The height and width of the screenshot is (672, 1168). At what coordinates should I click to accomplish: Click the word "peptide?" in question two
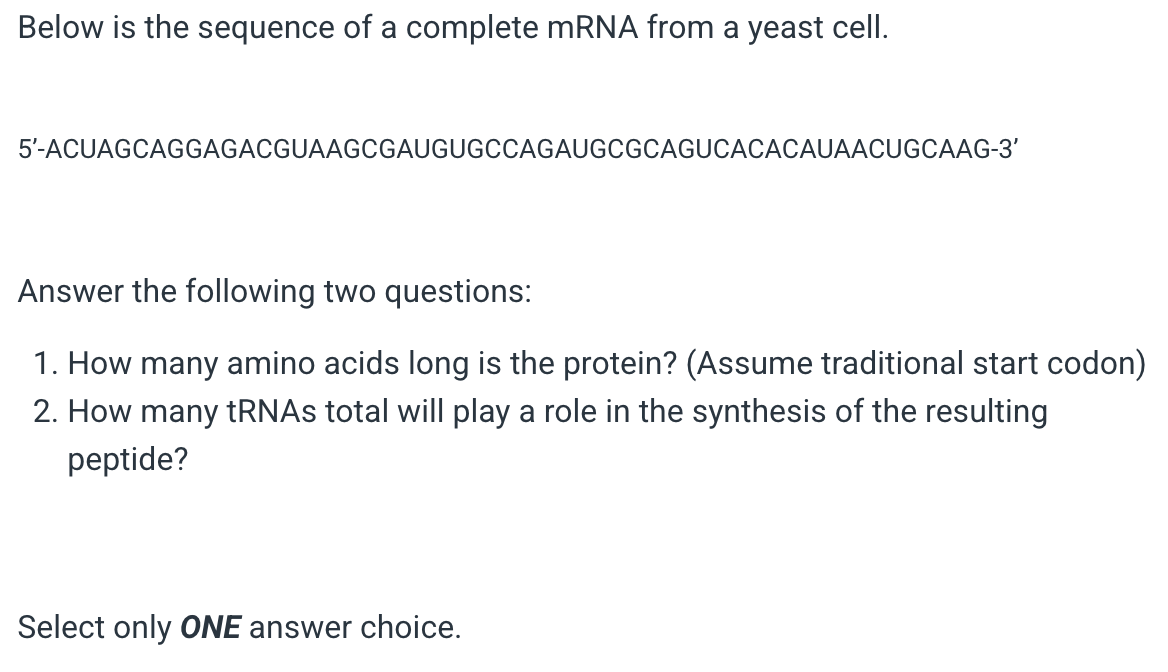(128, 460)
